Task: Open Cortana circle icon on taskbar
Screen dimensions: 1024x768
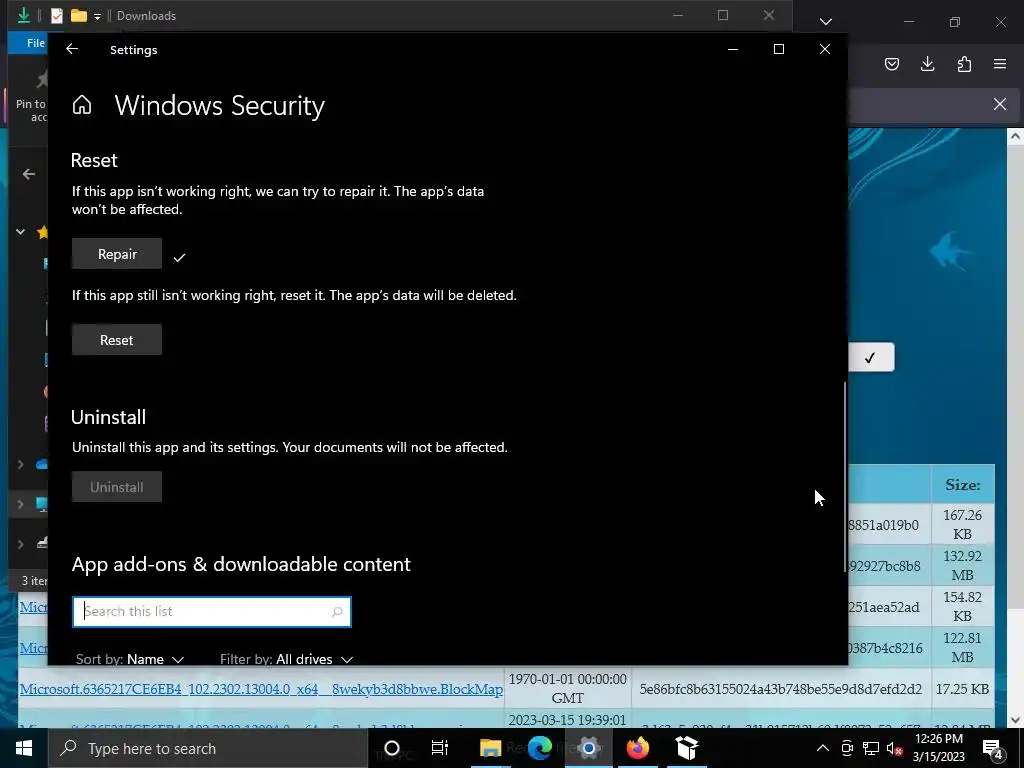Action: 392,748
